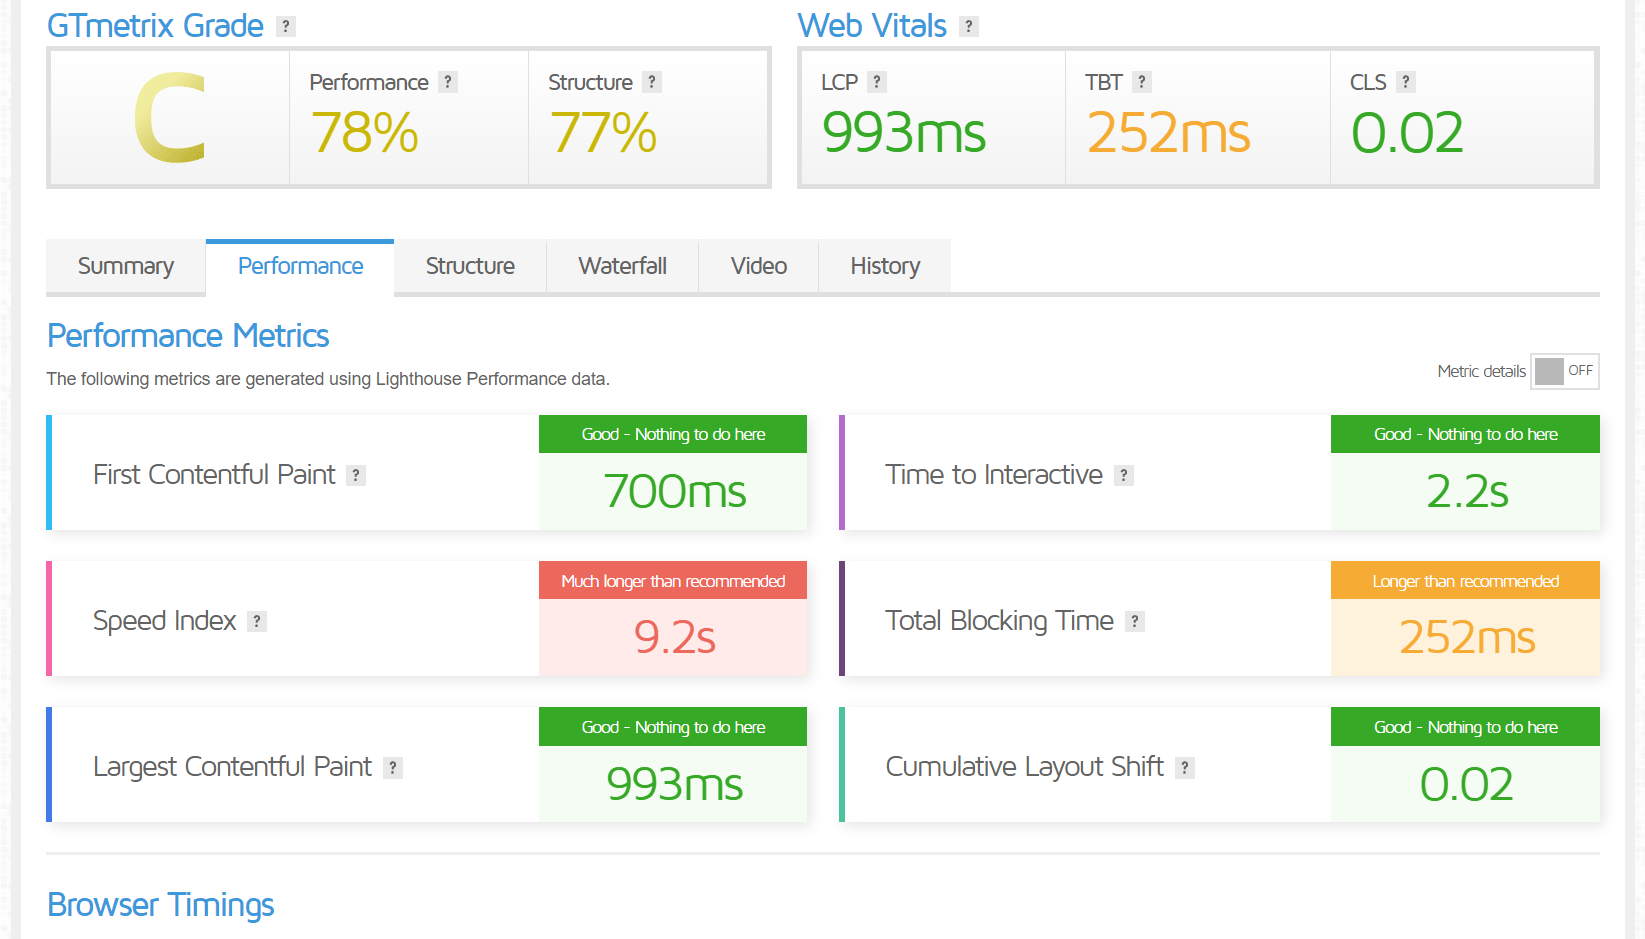Open the History tab

884,266
